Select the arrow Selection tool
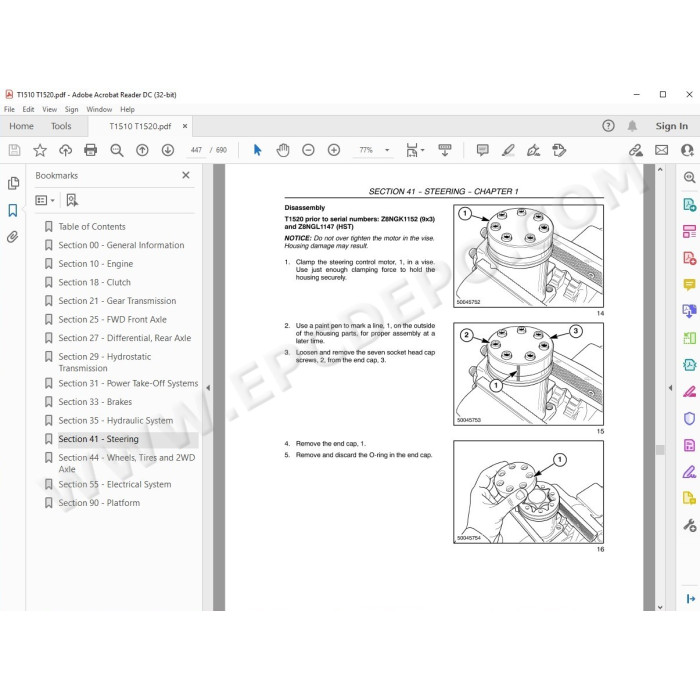The image size is (700, 700). 257,150
